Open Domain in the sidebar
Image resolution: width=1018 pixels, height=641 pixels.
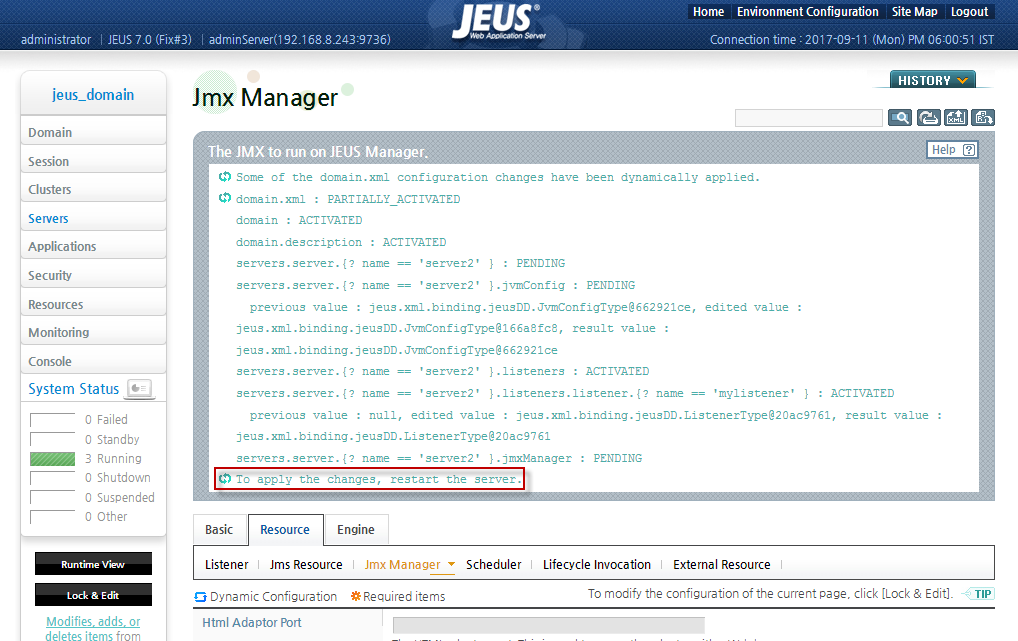click(x=93, y=132)
